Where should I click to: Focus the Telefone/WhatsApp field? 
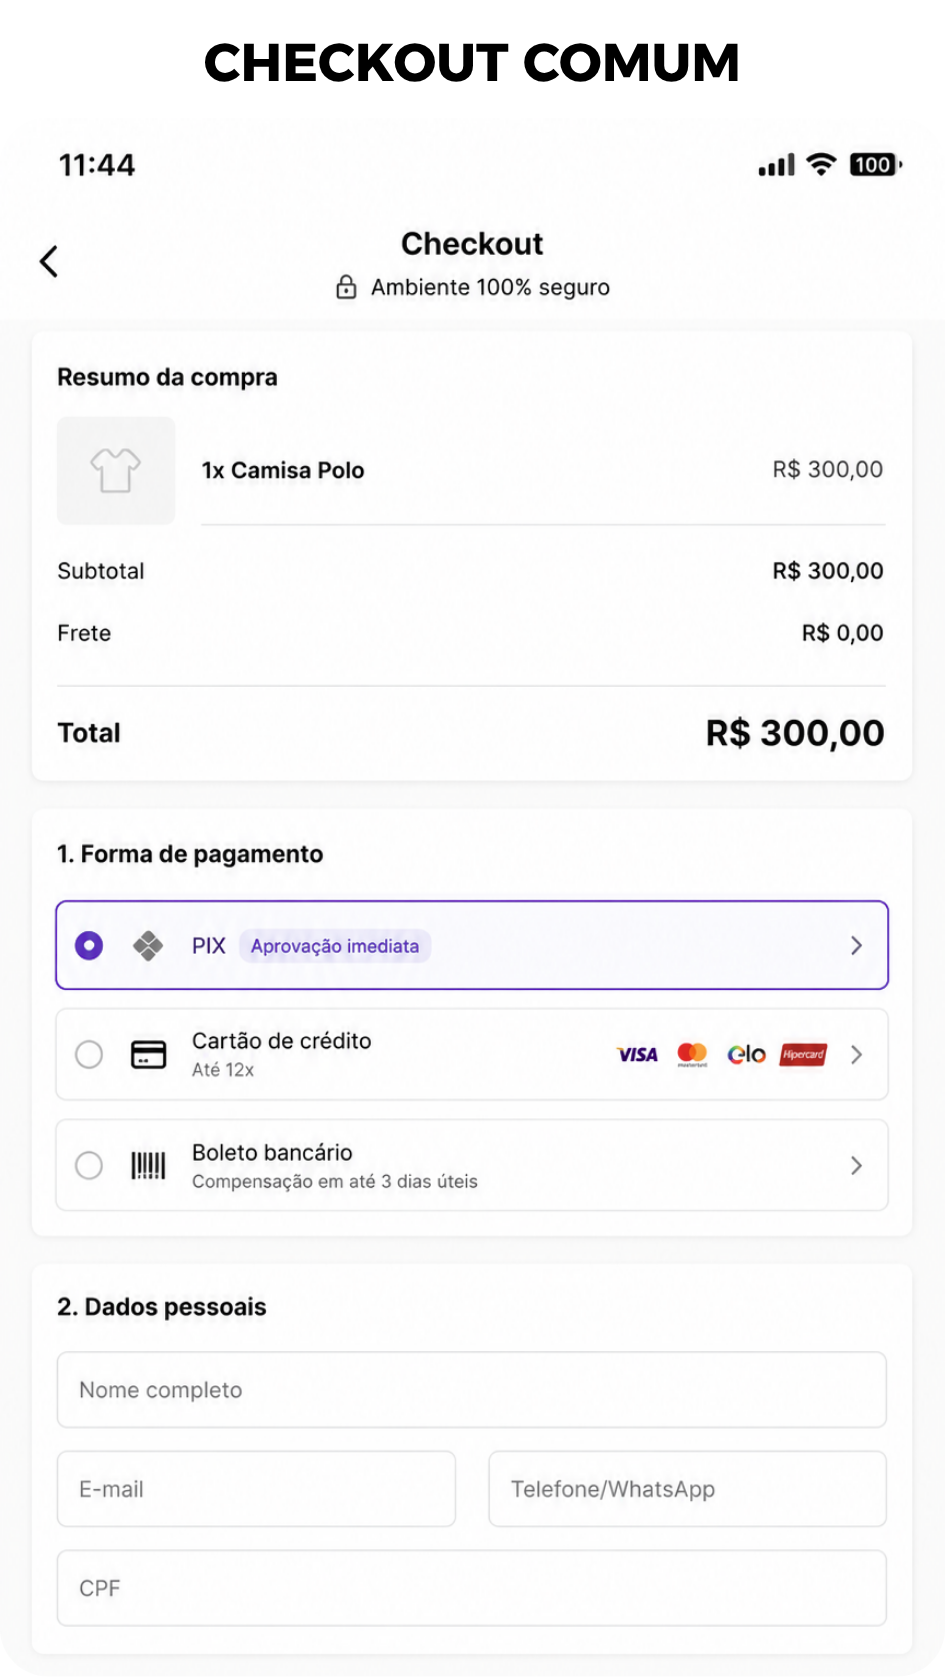pos(688,1489)
